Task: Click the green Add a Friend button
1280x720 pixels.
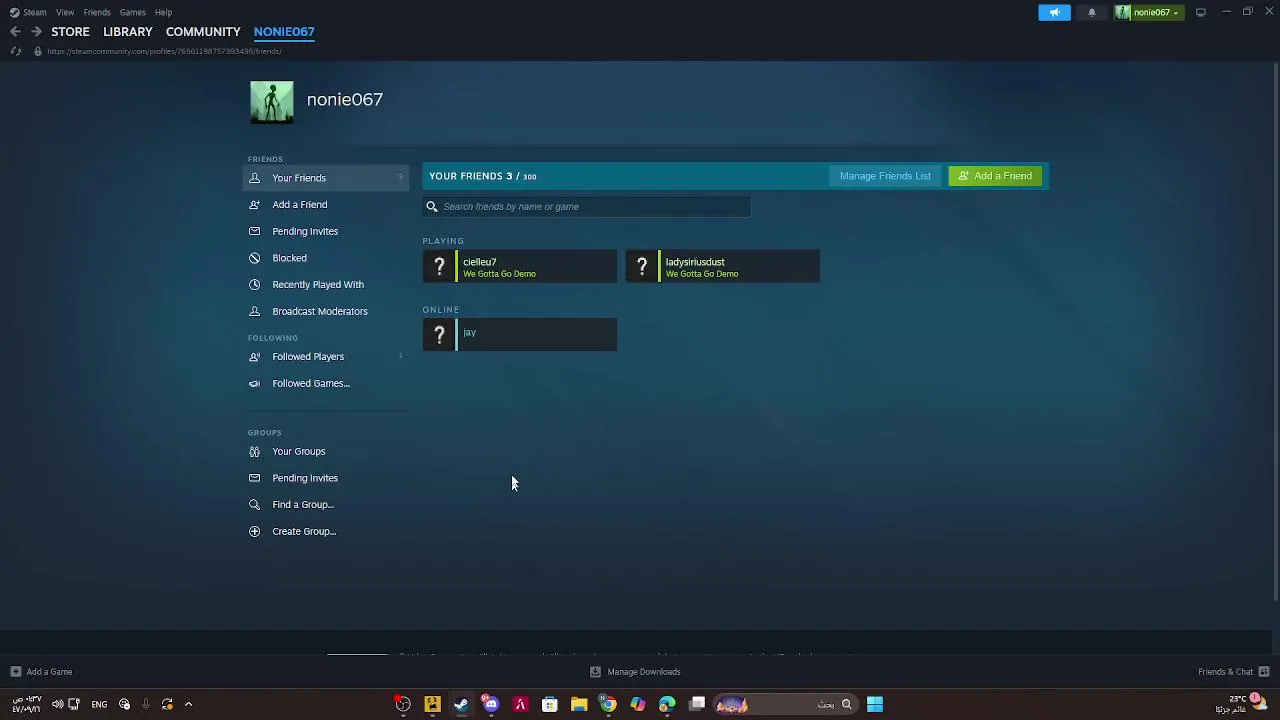Action: pos(995,176)
